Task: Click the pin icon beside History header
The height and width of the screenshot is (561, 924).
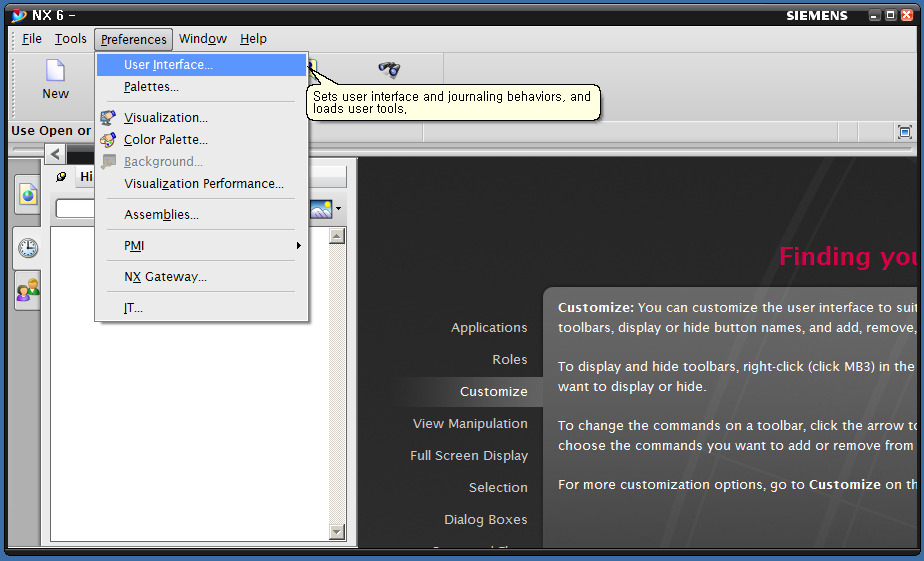Action: [61, 176]
